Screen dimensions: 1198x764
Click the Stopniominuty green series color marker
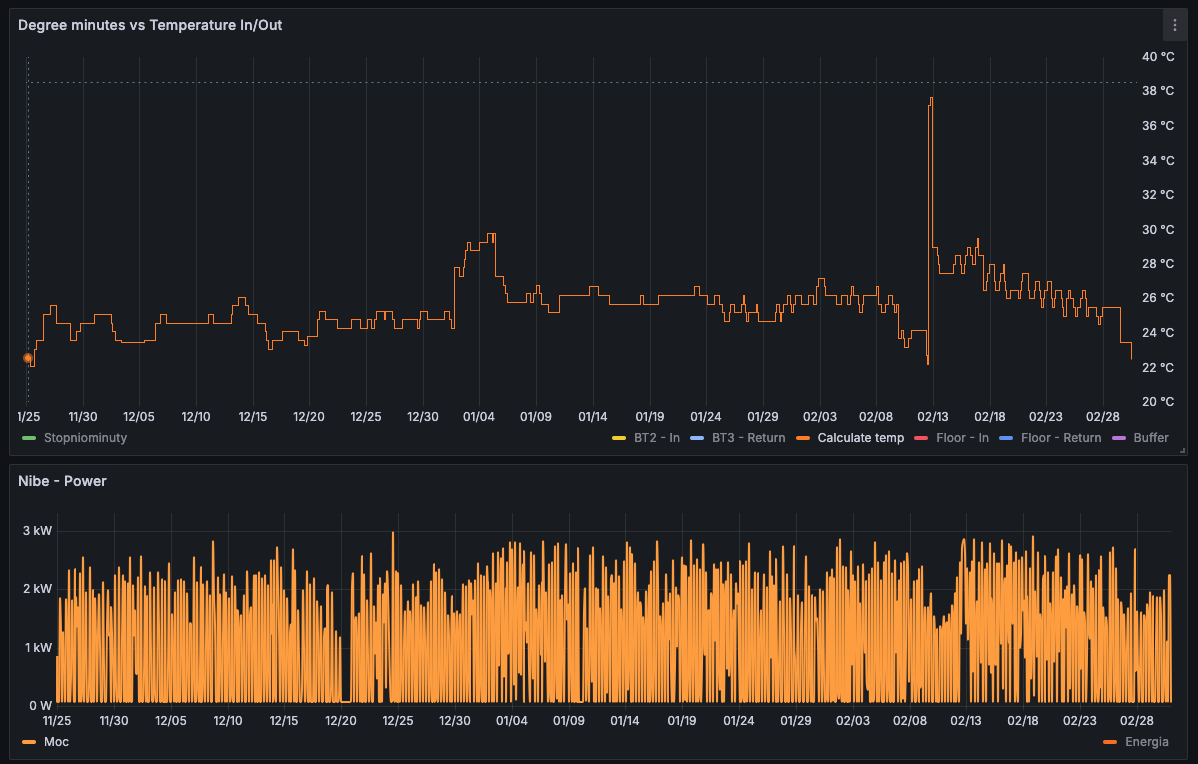(x=29, y=438)
